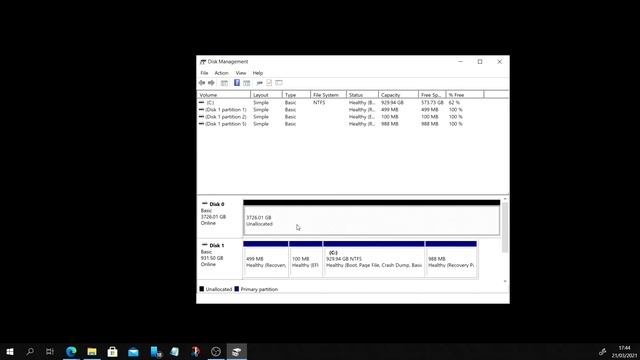Click the last toolbar icon resembling a window
640x360 pixels.
(x=279, y=83)
